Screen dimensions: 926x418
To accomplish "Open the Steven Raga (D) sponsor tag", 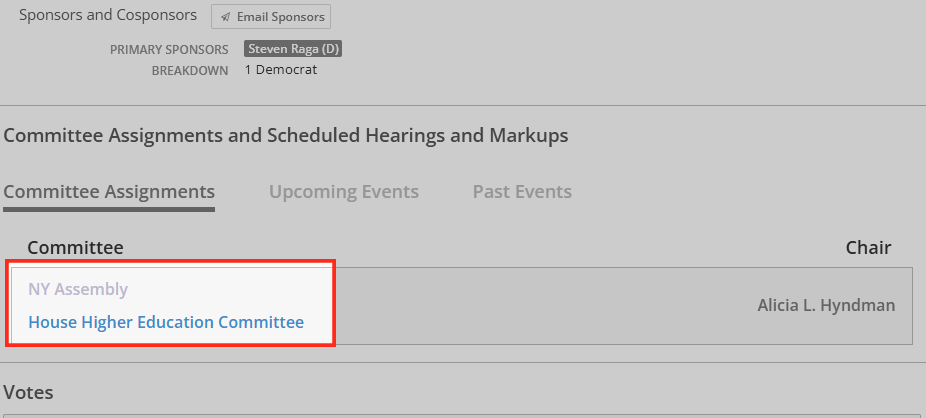I will (293, 49).
